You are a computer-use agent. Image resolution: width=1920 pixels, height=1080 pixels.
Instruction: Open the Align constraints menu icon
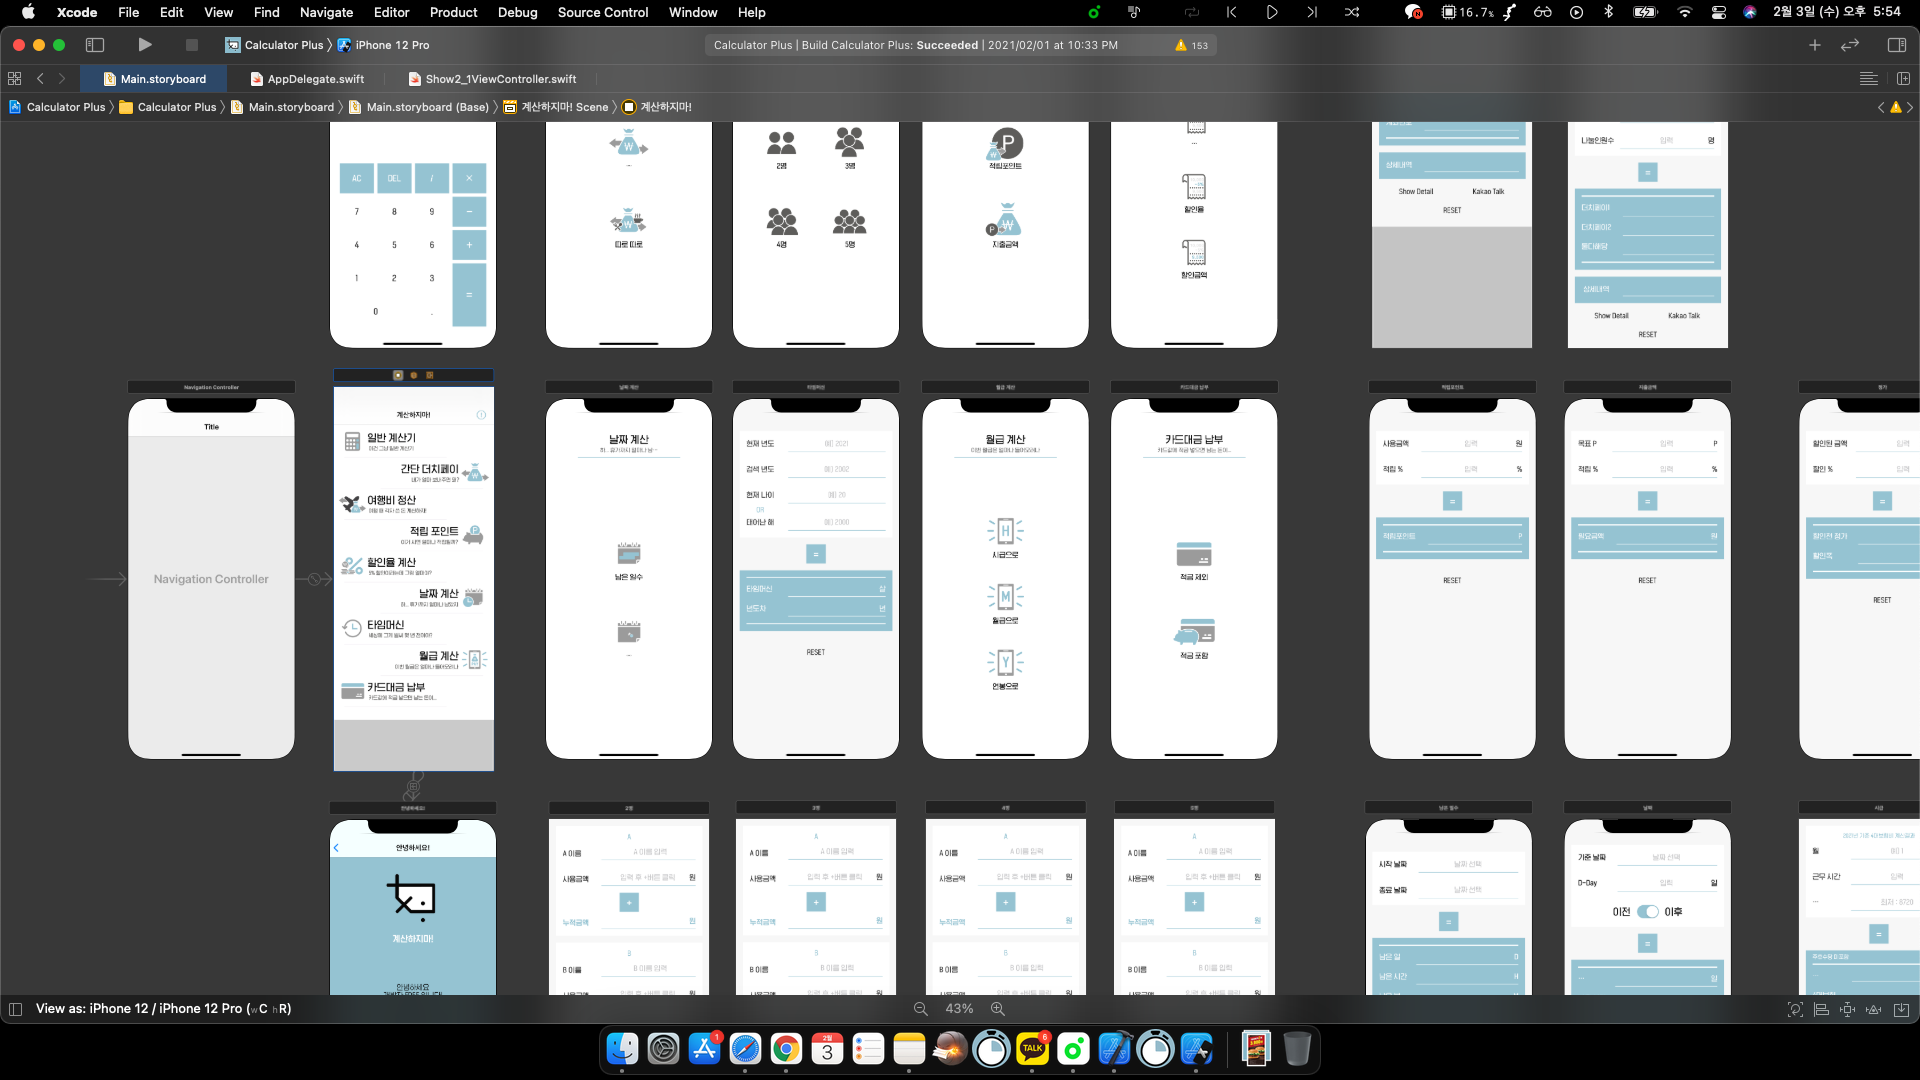[1821, 1009]
